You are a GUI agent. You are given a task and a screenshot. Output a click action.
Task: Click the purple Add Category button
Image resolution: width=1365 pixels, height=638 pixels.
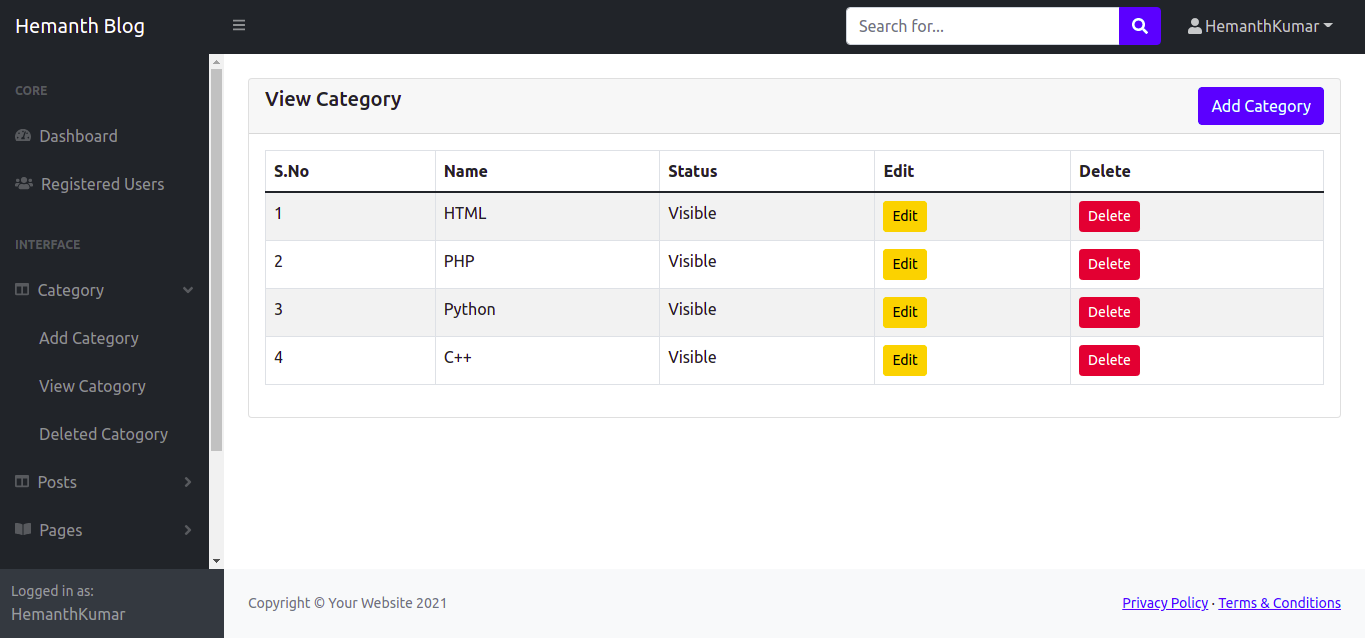point(1260,106)
